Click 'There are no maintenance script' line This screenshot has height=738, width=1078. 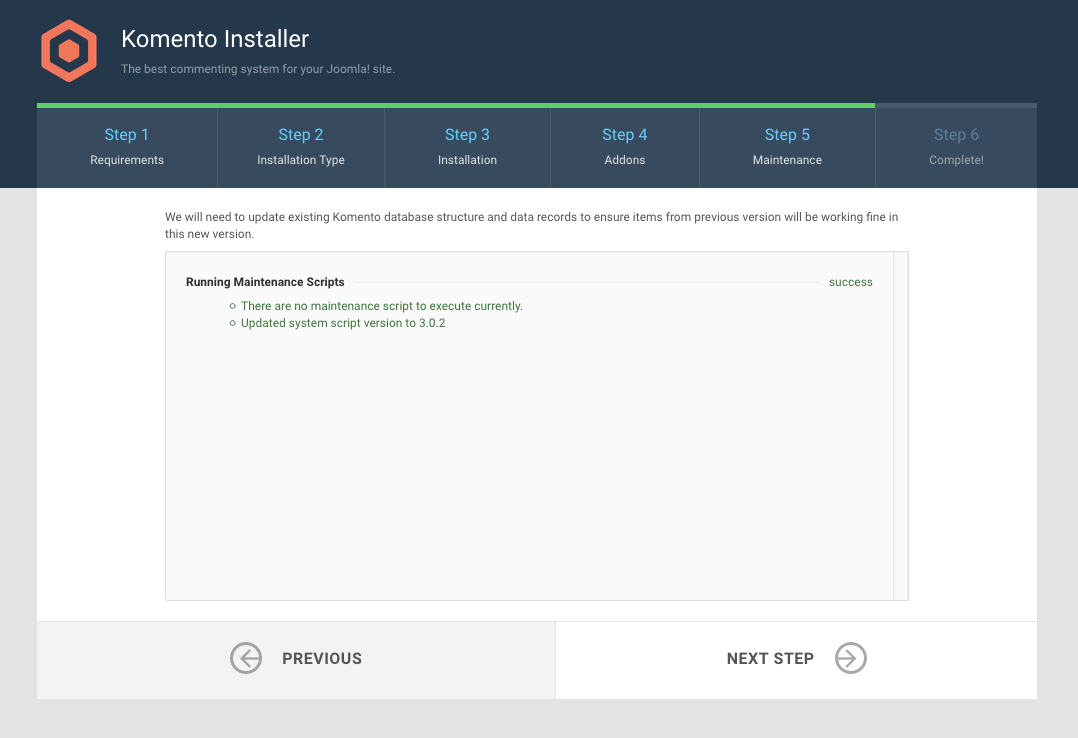pos(382,306)
